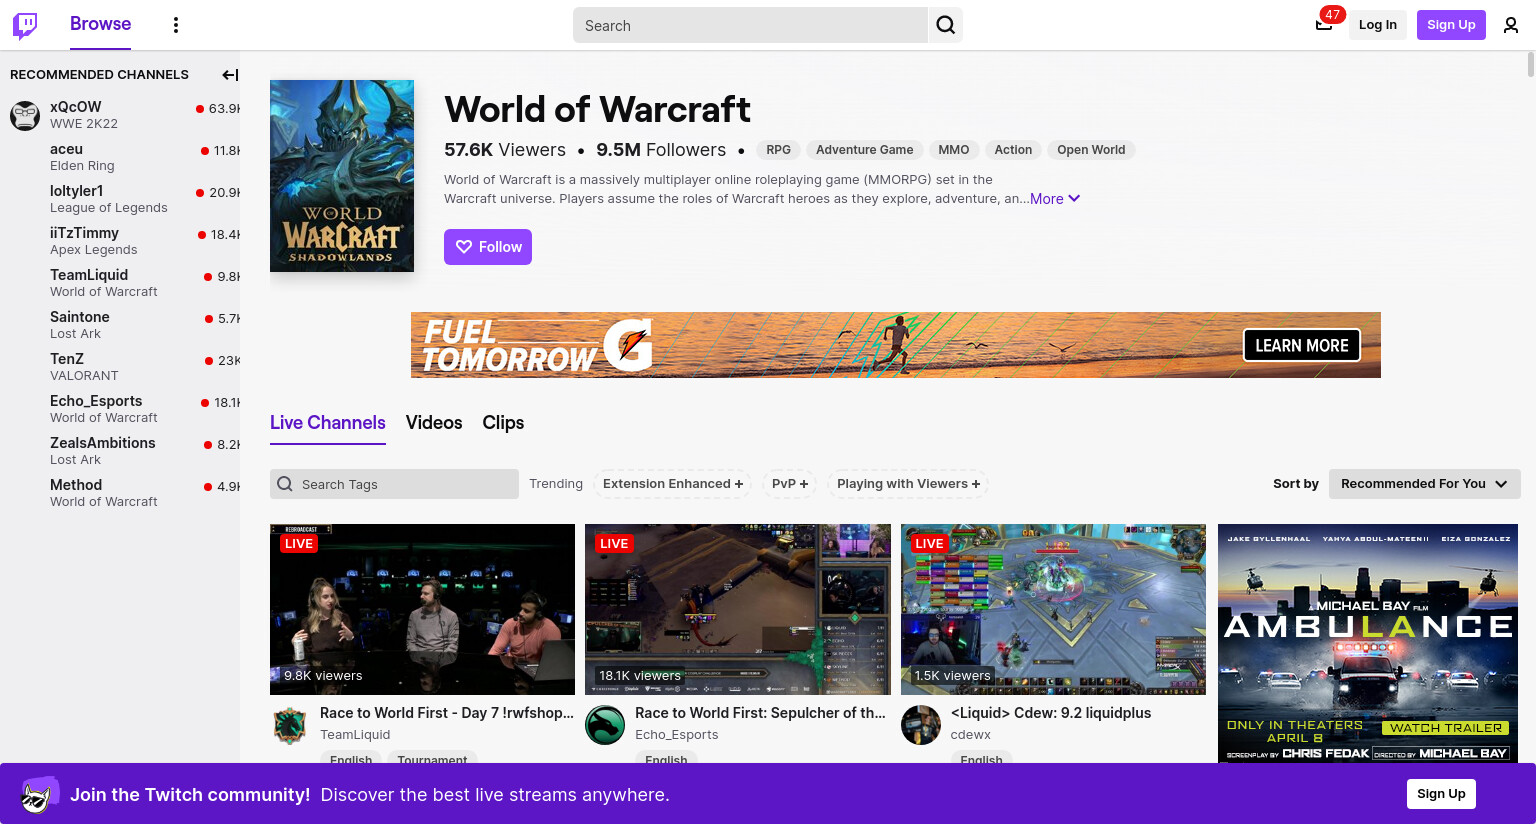
Task: Click the search magnifier button
Action: tap(946, 25)
